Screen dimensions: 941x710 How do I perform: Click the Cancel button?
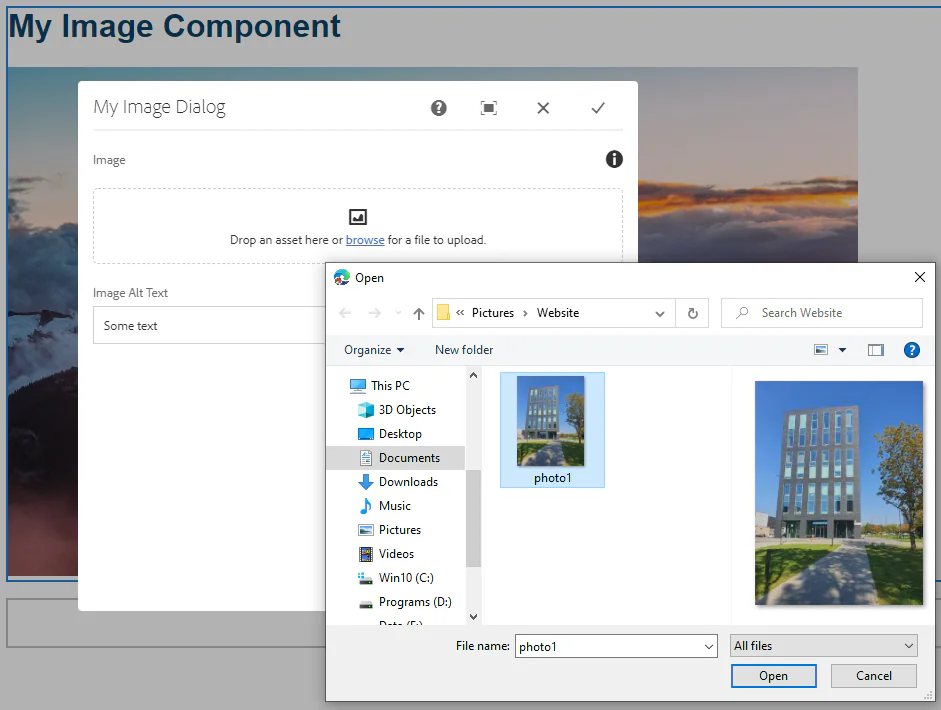873,676
